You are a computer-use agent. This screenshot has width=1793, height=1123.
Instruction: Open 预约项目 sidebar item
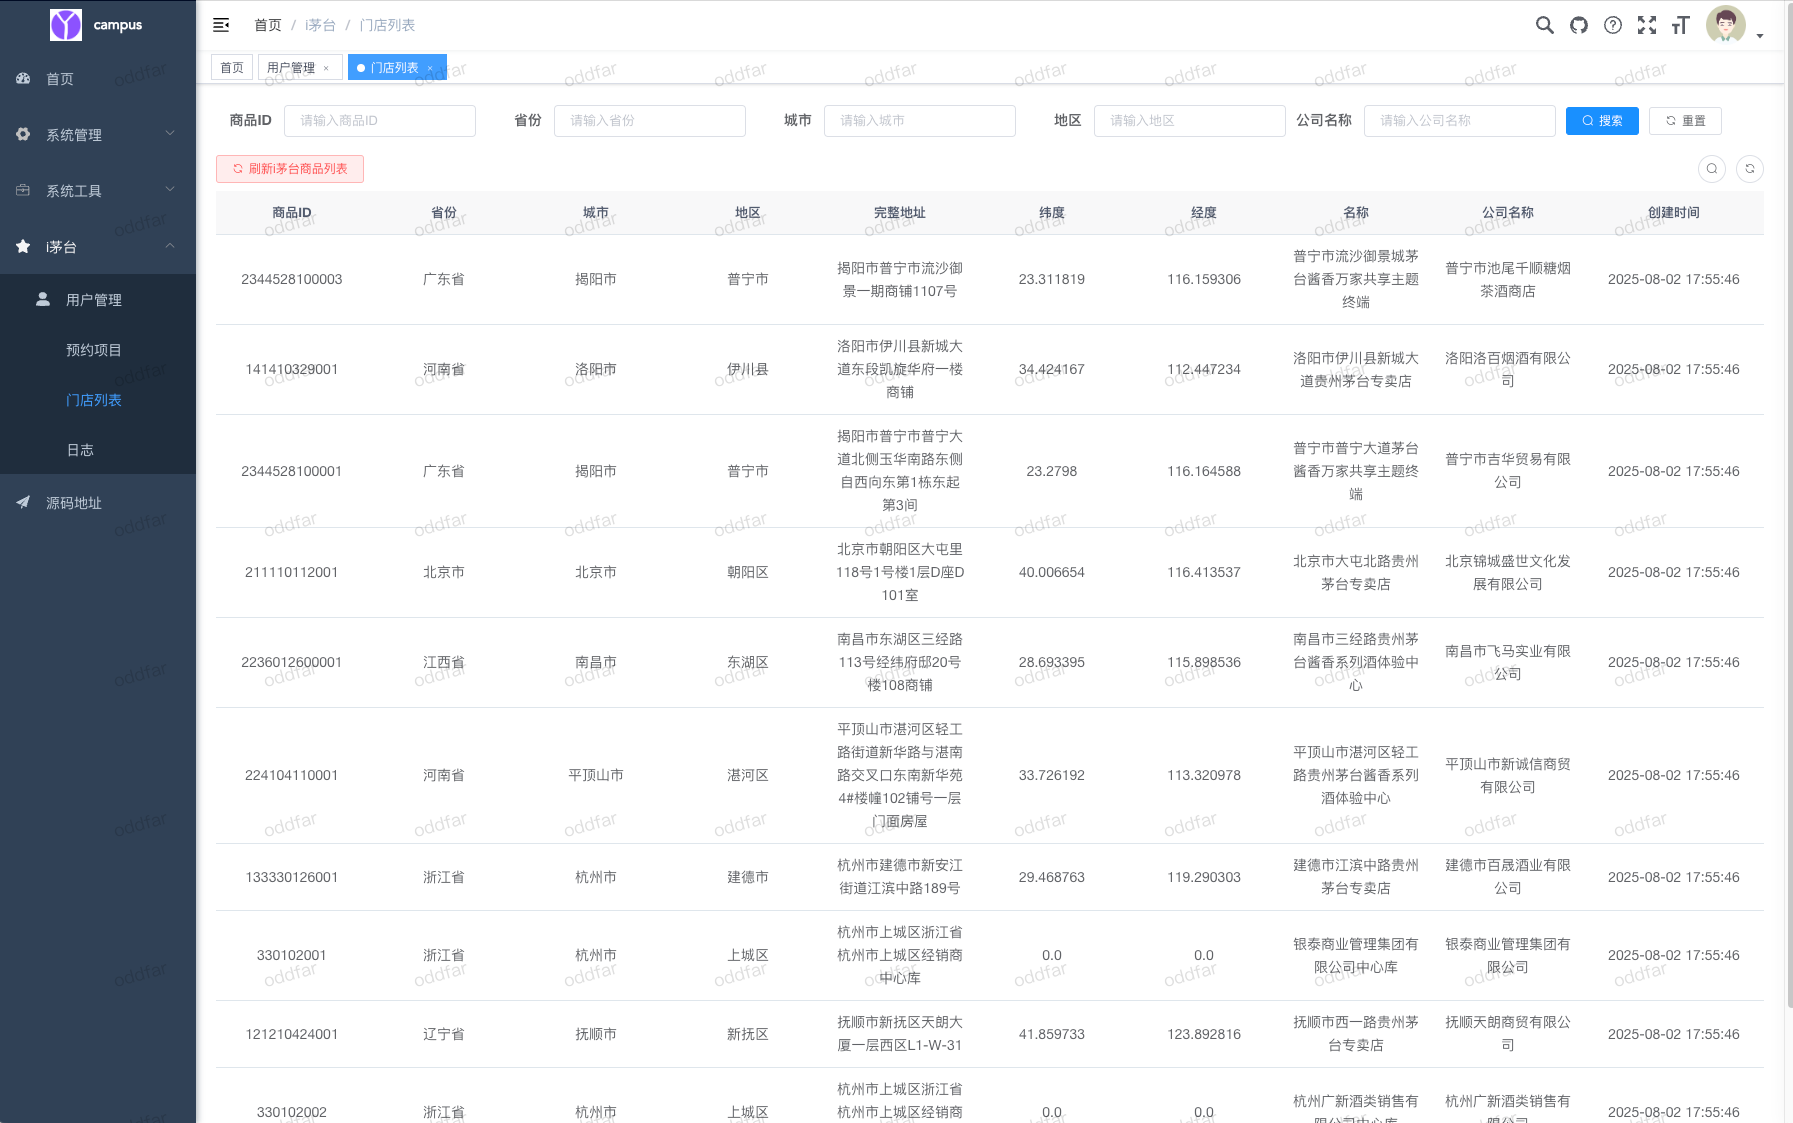tap(98, 349)
